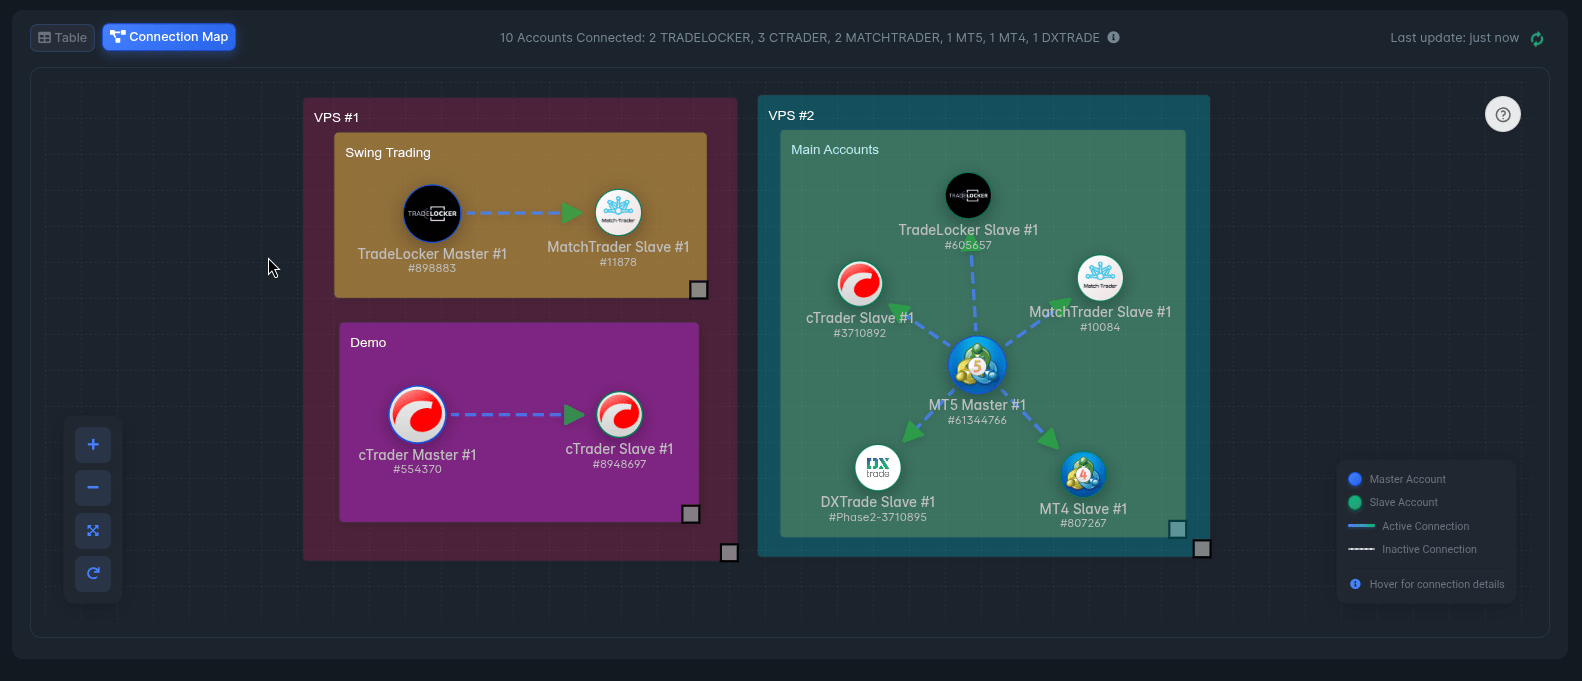
Task: Click account number #898883
Action: click(432, 268)
